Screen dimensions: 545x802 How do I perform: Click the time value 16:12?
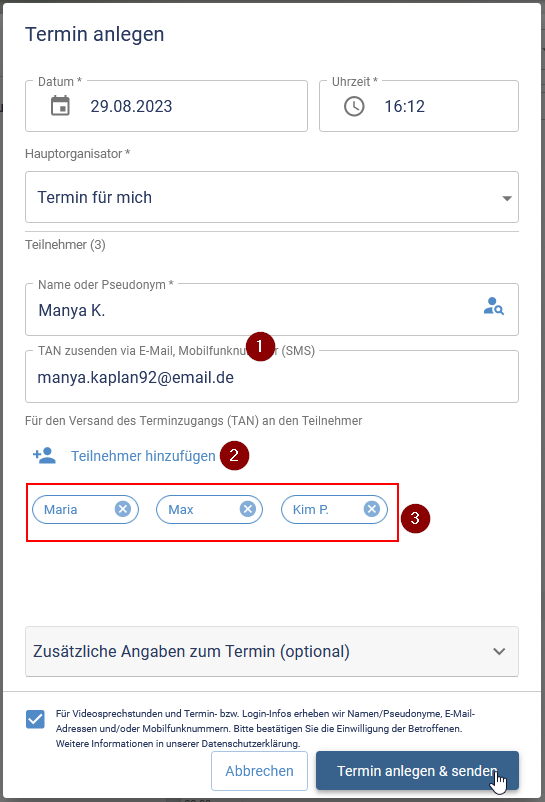point(404,106)
